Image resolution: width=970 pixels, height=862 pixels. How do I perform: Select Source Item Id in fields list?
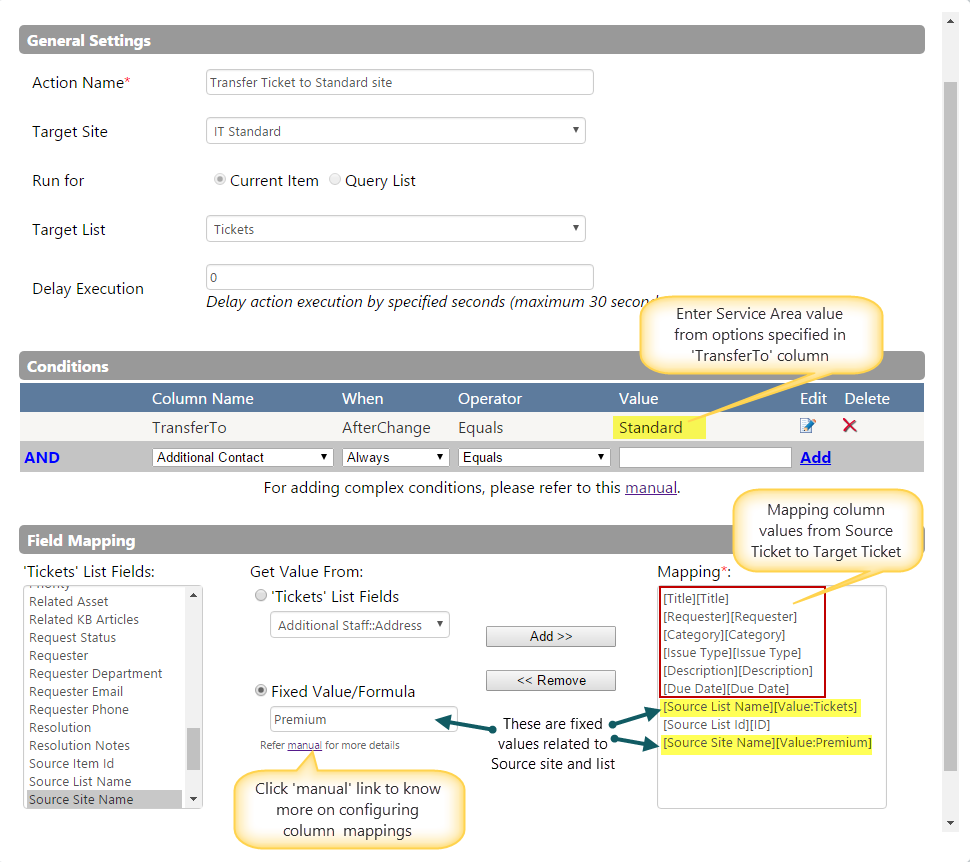click(x=72, y=763)
